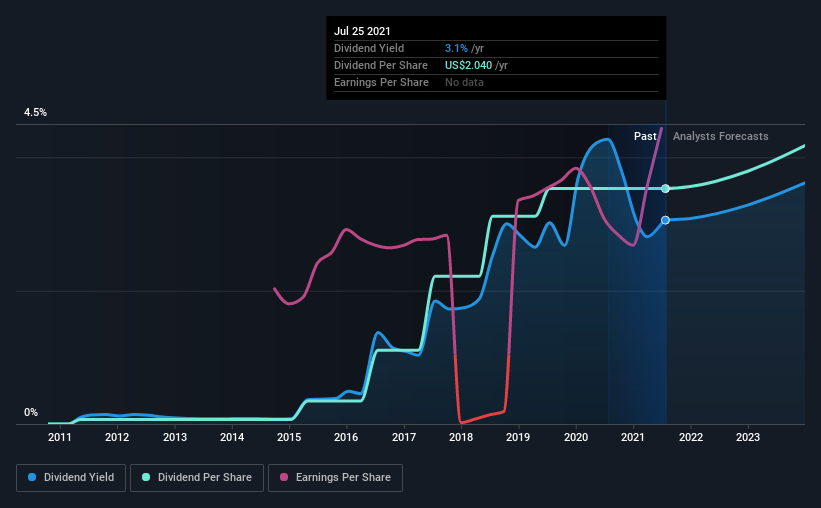Click the 2016 label on the x-axis

click(346, 437)
